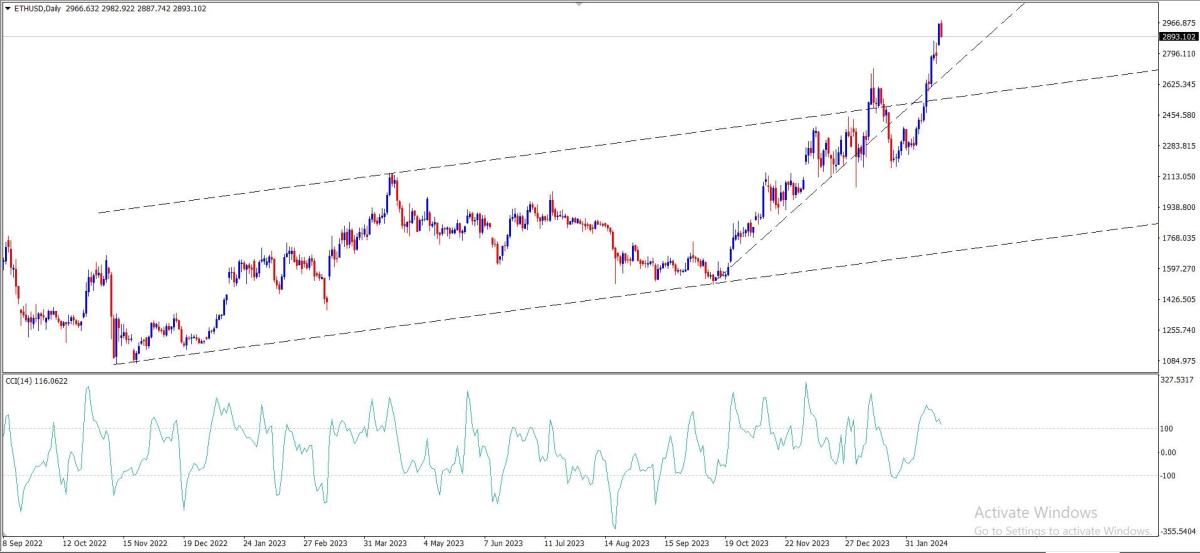This screenshot has width=1200, height=553.
Task: Click the 0.00 CCI zero level label
Action: tap(1168, 452)
